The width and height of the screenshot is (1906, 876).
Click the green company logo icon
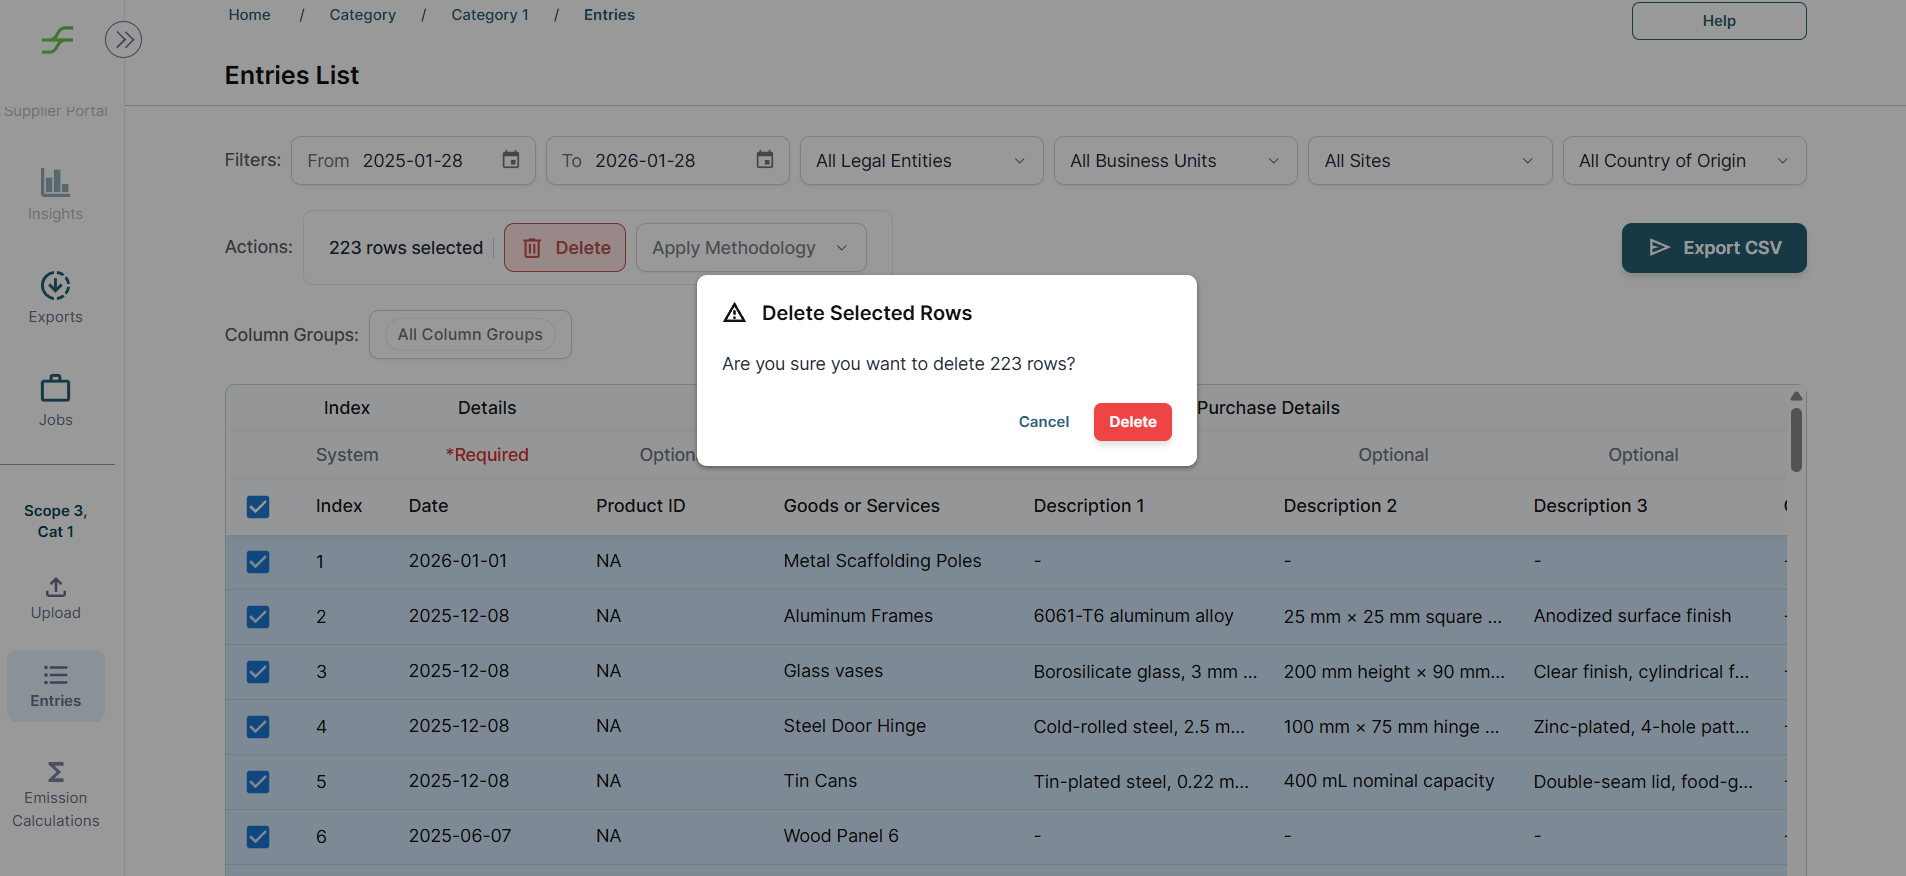(x=57, y=40)
